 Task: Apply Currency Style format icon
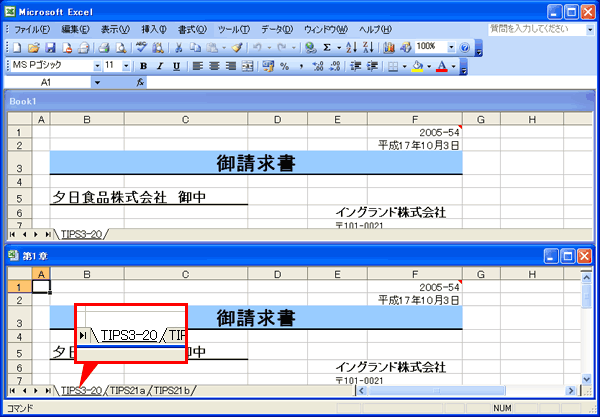pyautogui.click(x=268, y=66)
